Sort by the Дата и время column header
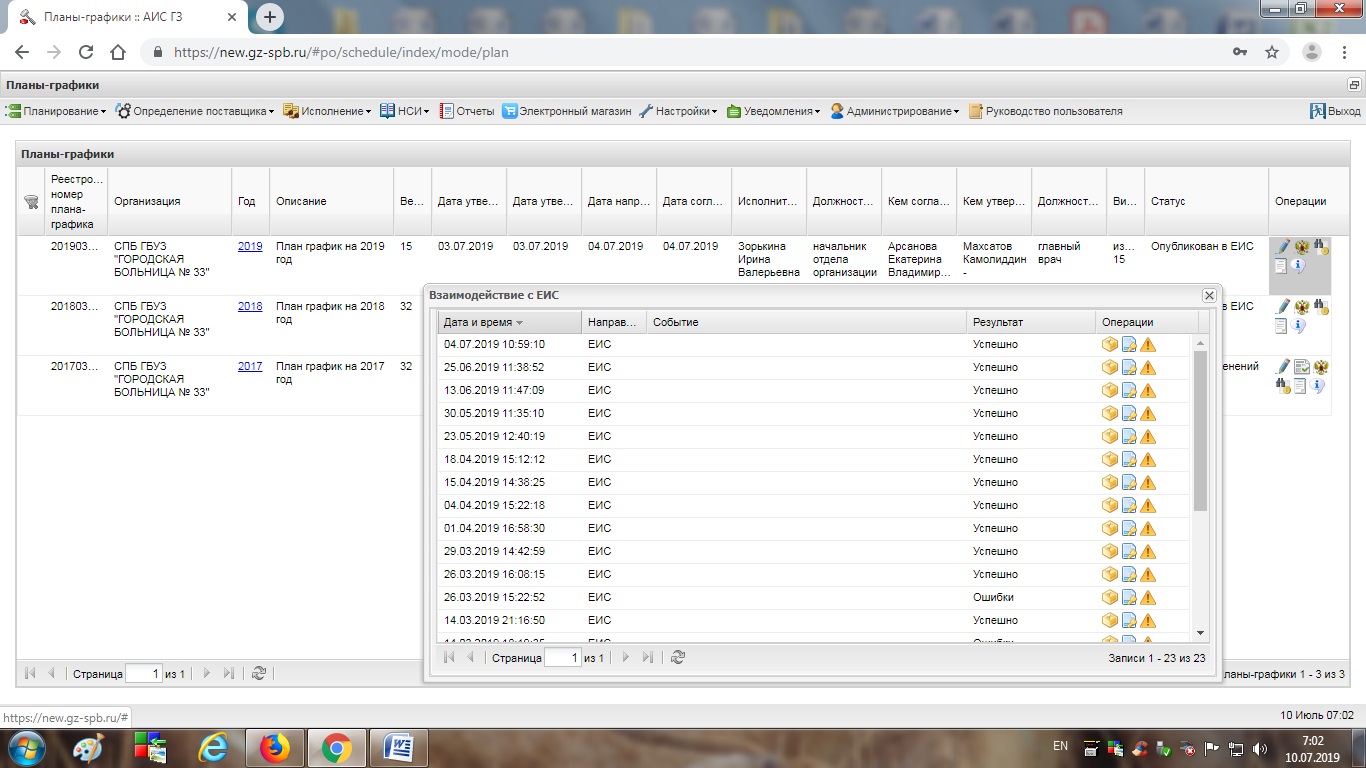 click(x=478, y=322)
